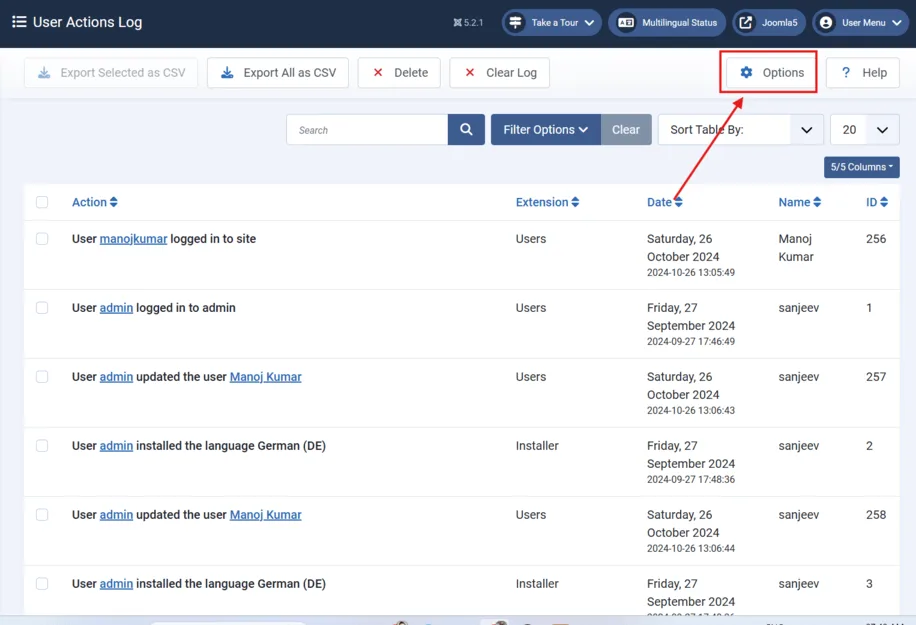The height and width of the screenshot is (625, 916).
Task: Sort table by Name column
Action: coord(800,202)
